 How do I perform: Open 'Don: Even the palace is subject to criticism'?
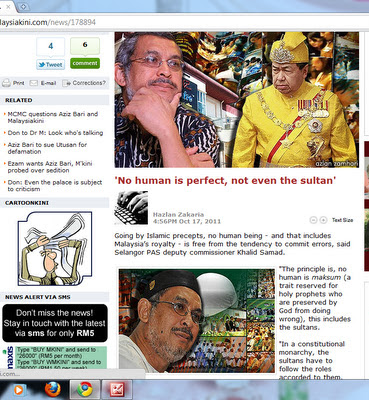pyautogui.click(x=55, y=186)
